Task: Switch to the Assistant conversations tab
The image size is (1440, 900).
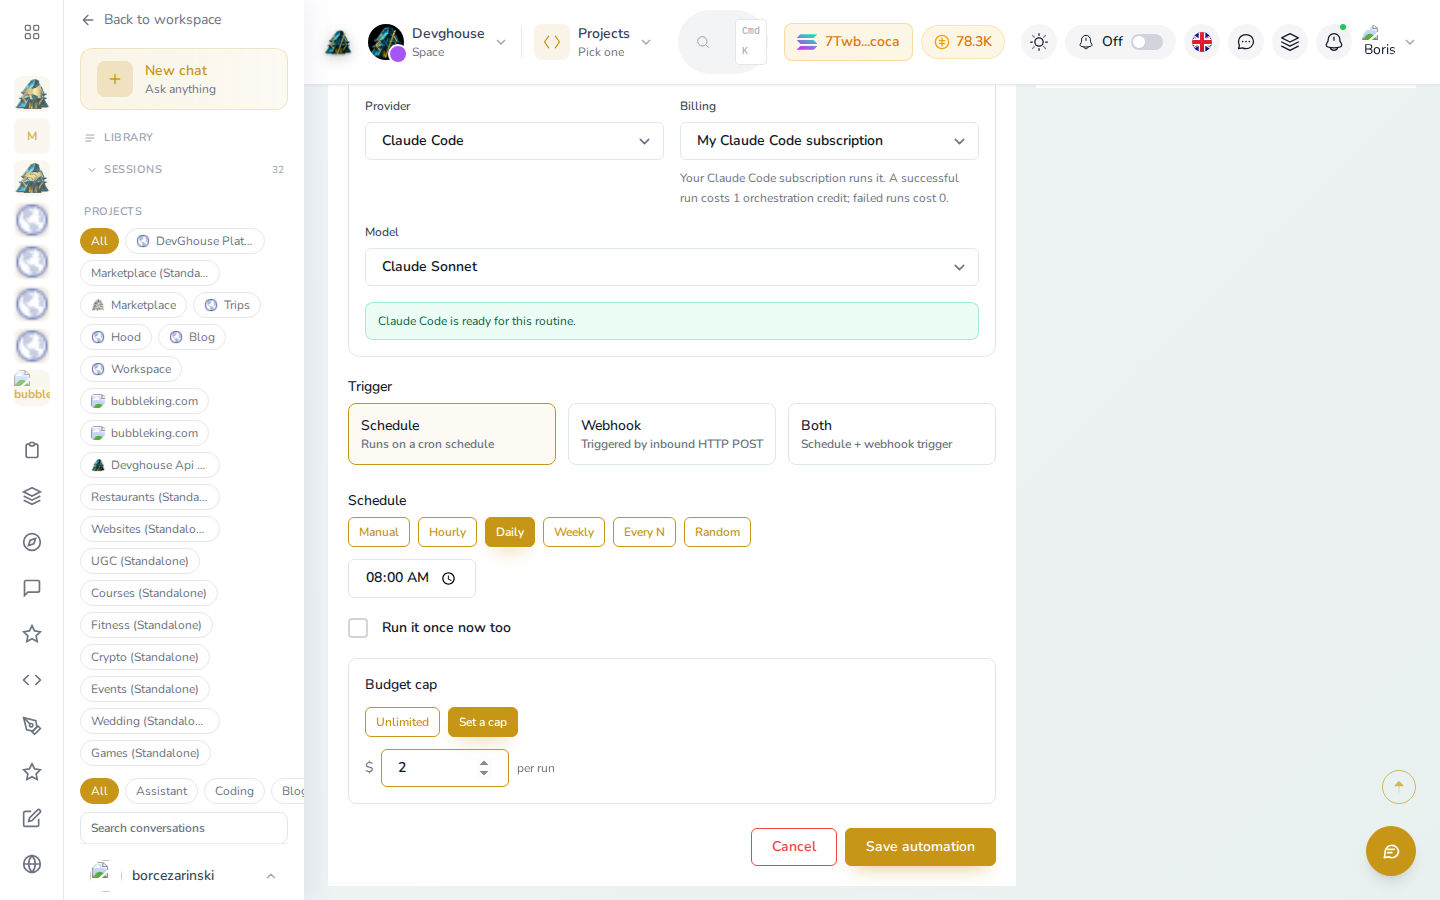Action: tap(162, 791)
